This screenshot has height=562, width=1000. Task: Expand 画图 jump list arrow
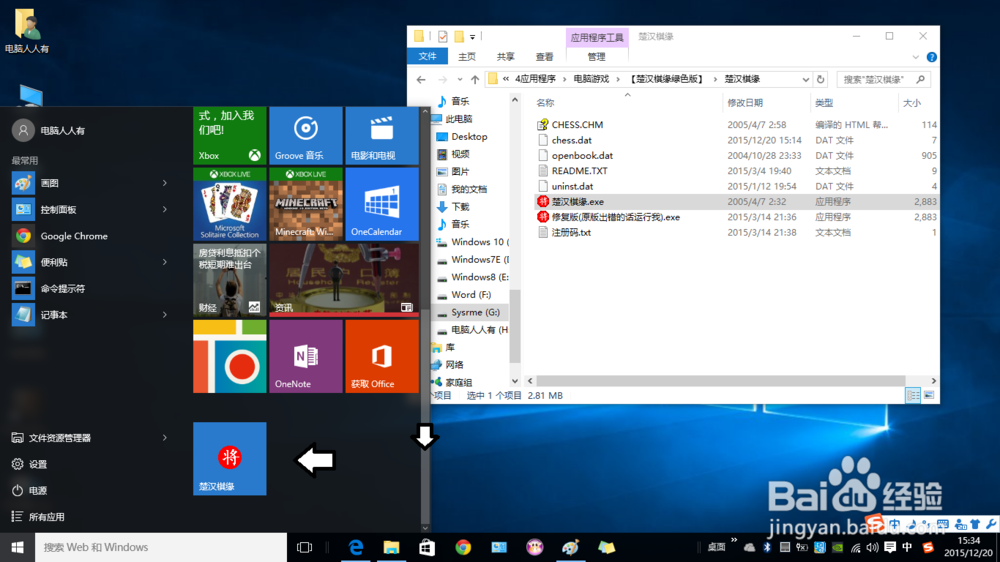[x=165, y=183]
